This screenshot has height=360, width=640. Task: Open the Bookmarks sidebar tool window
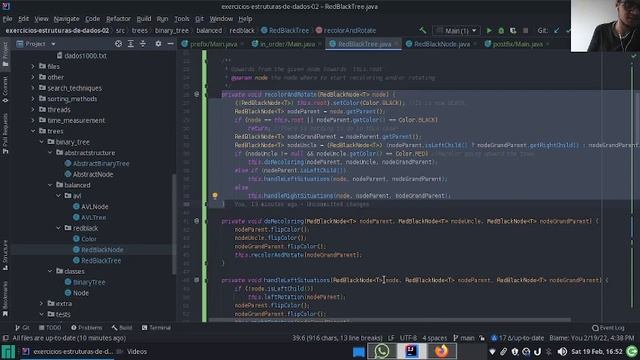pyautogui.click(x=5, y=299)
